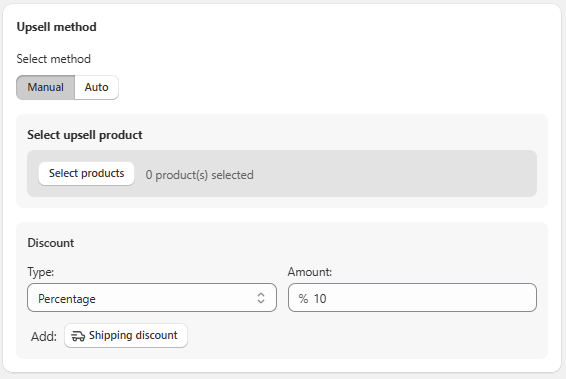Add a Shipping discount
Screen dimensions: 566x379
tap(126, 336)
